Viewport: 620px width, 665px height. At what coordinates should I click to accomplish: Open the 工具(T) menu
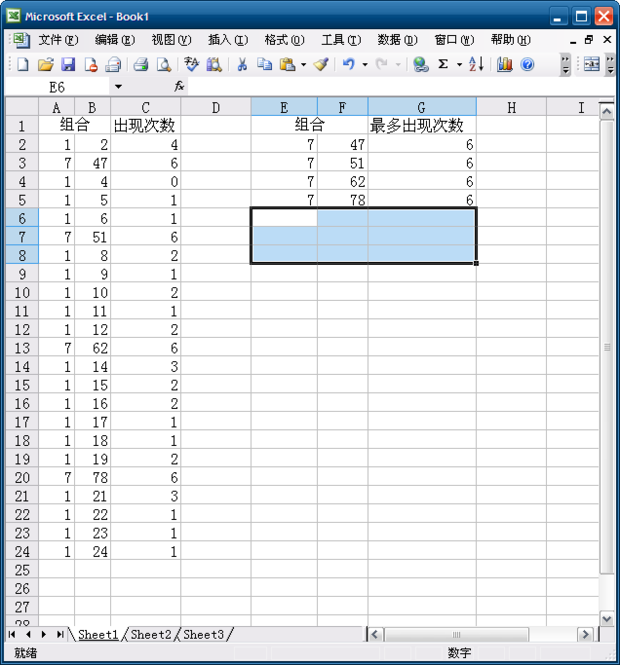coord(341,40)
